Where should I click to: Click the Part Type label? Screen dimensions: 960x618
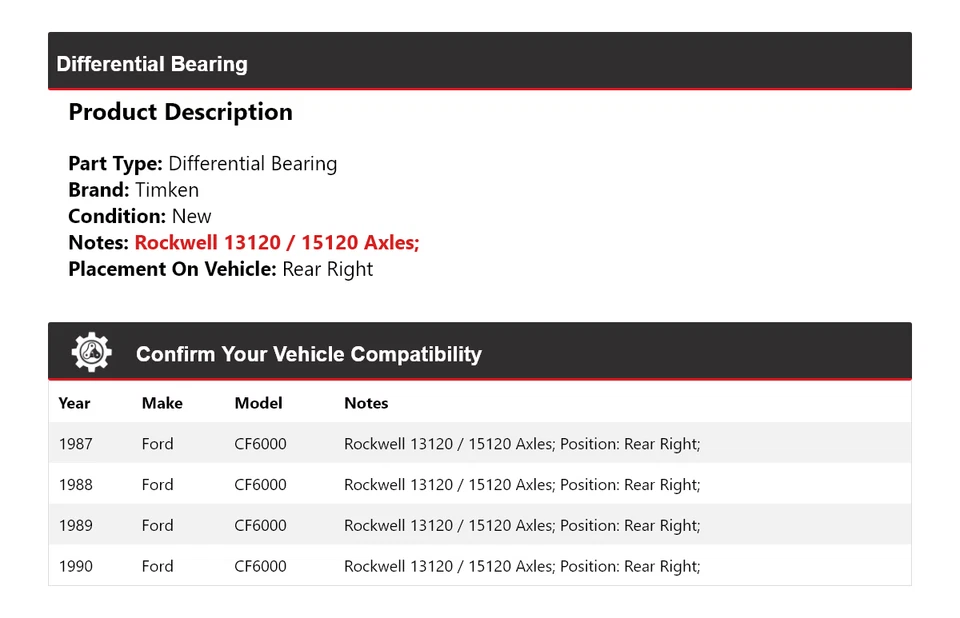tap(115, 164)
